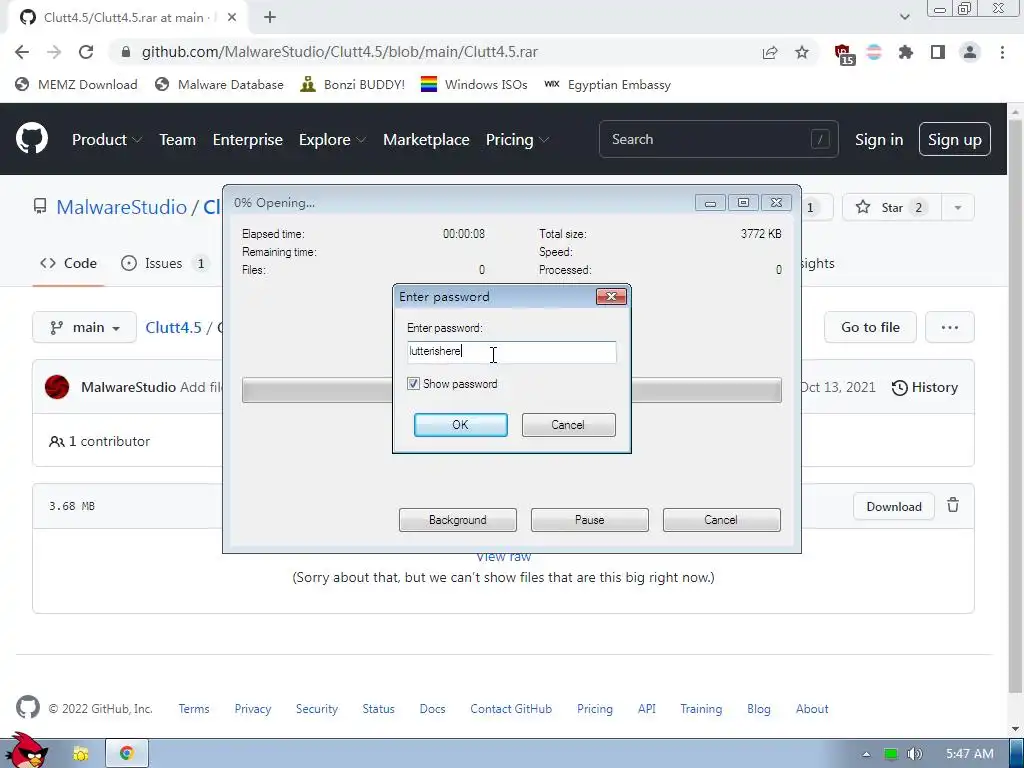
Task: Close the Clutt4.5 browser tab
Action: coord(232,18)
